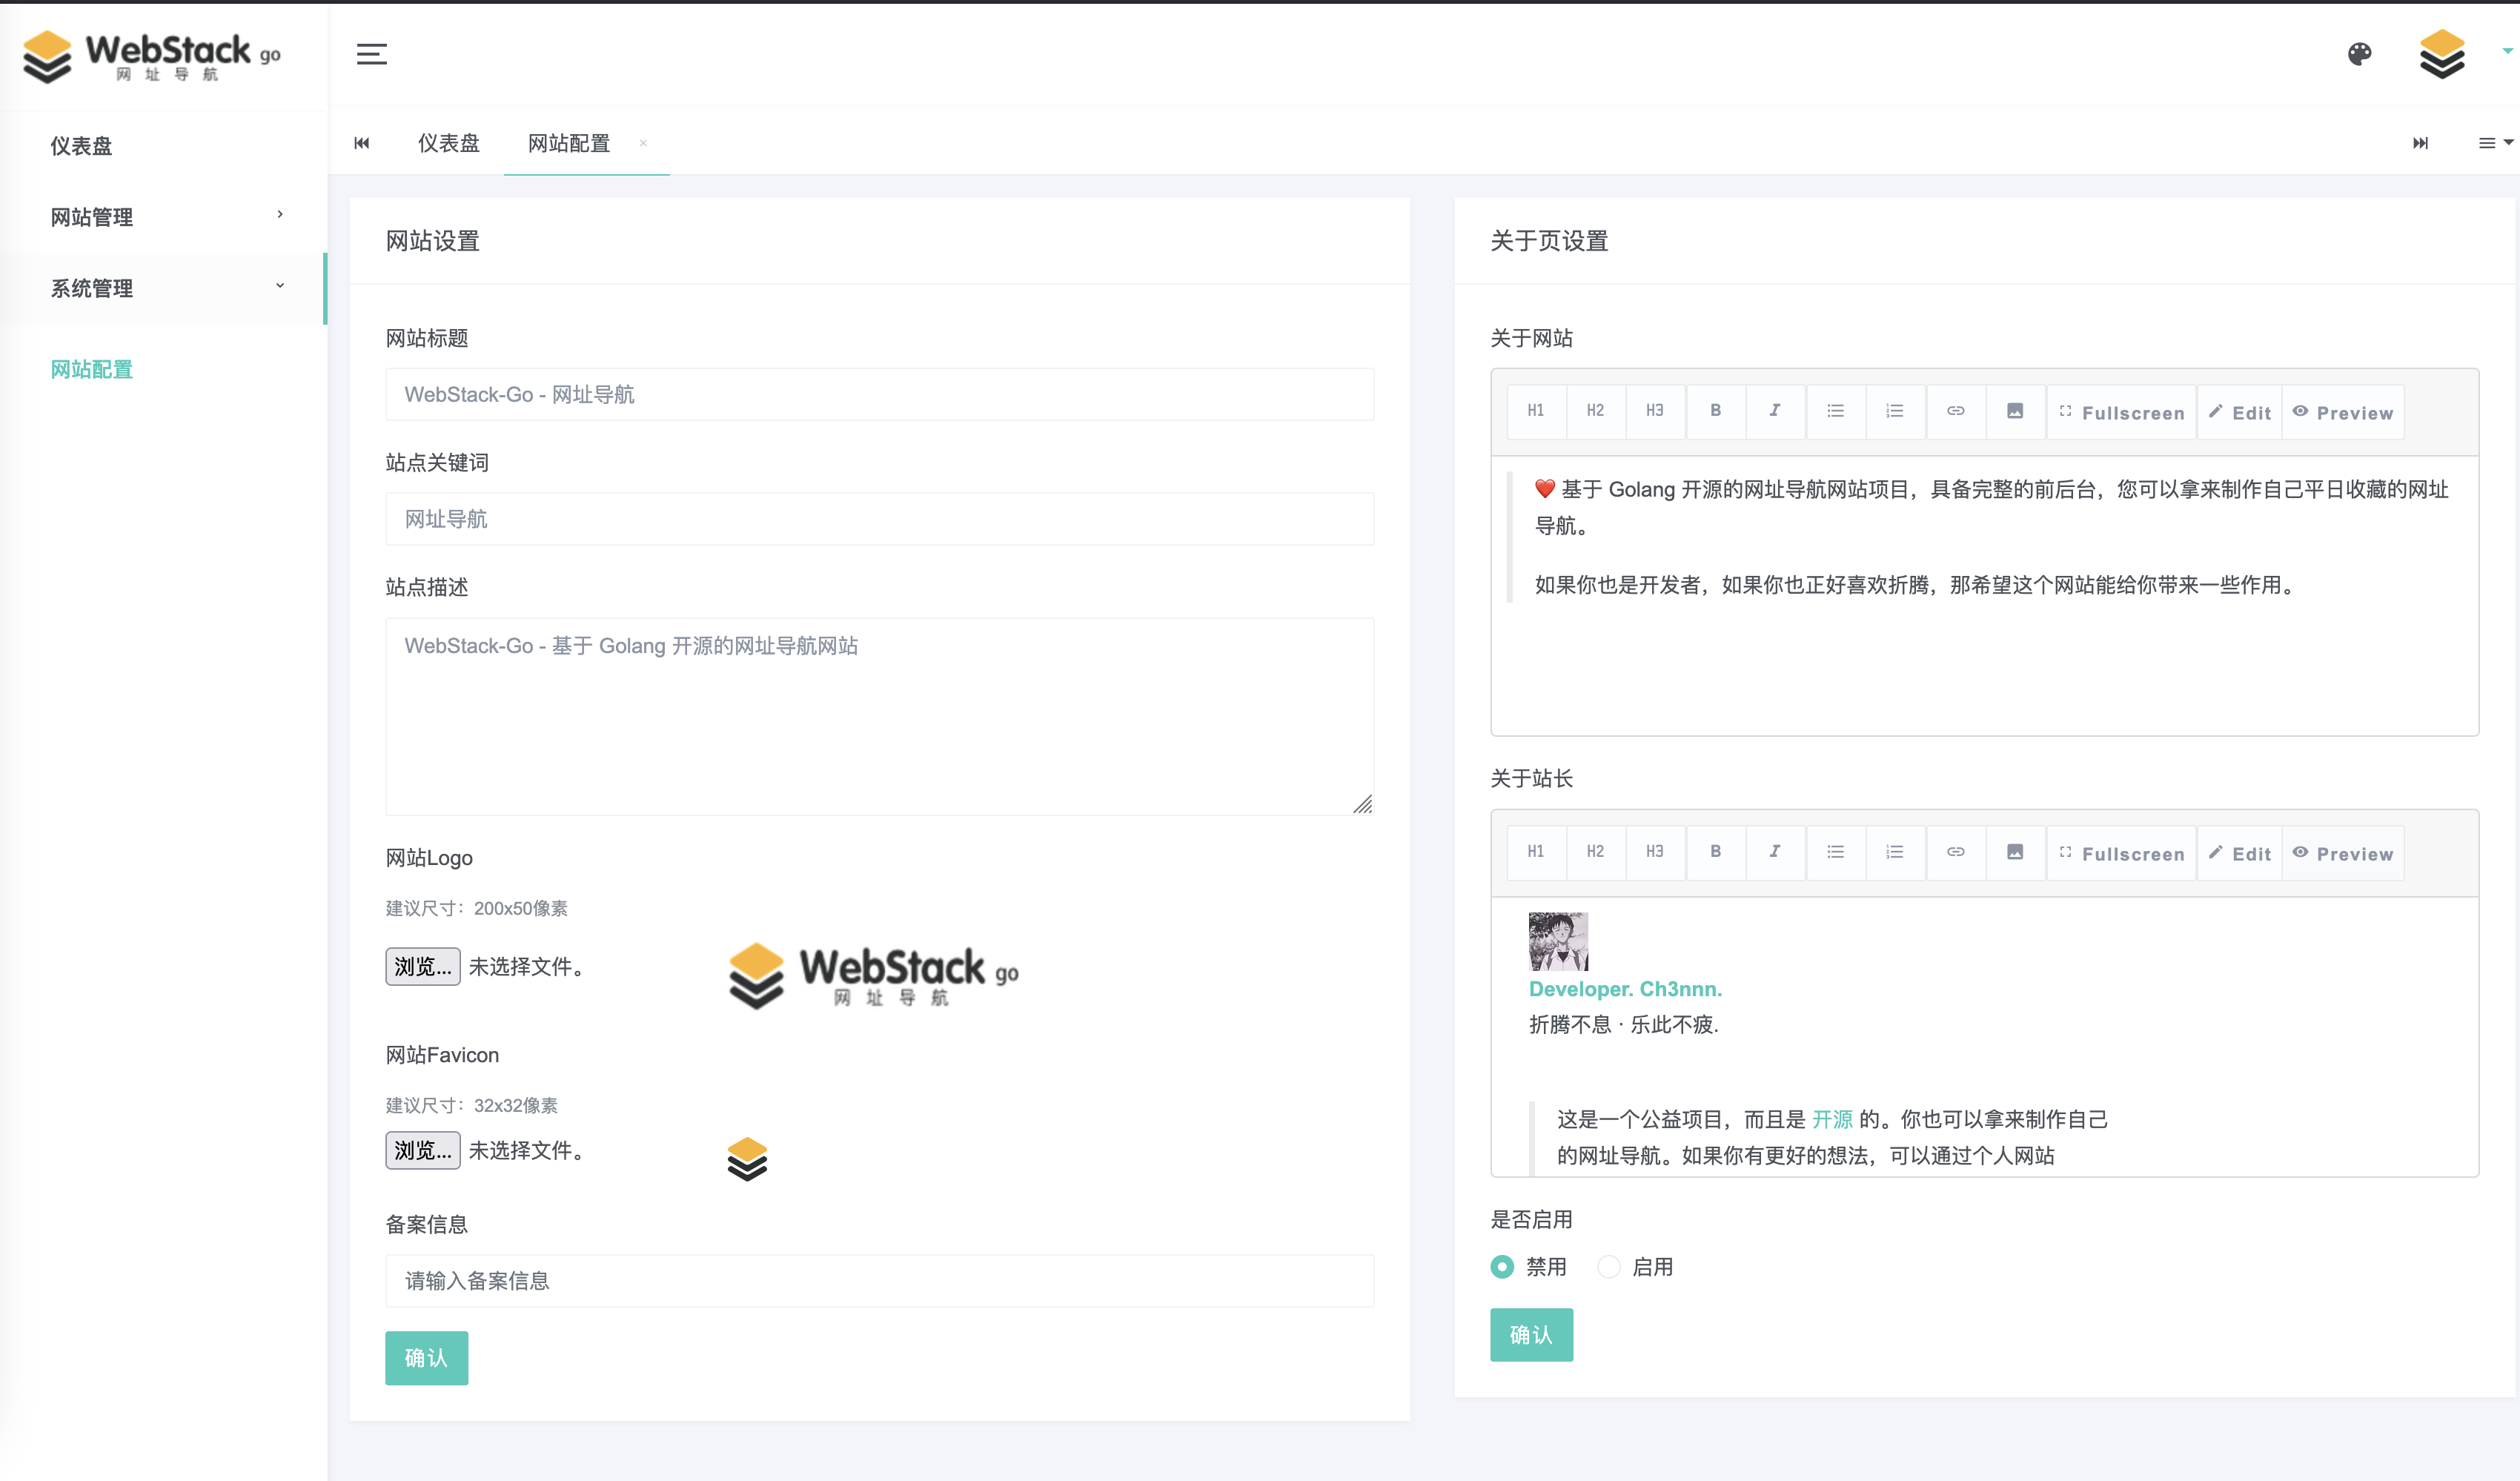Open the theme palette icon

[2359, 54]
